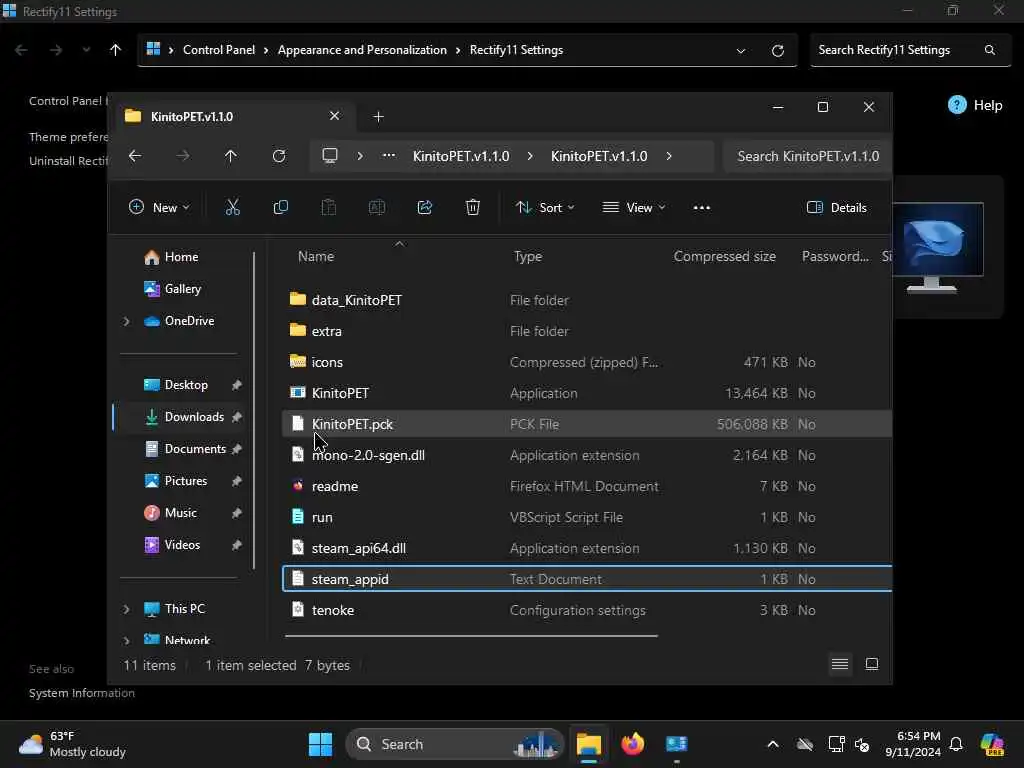Viewport: 1024px width, 768px height.
Task: Click the Delete trash icon
Action: click(x=473, y=208)
